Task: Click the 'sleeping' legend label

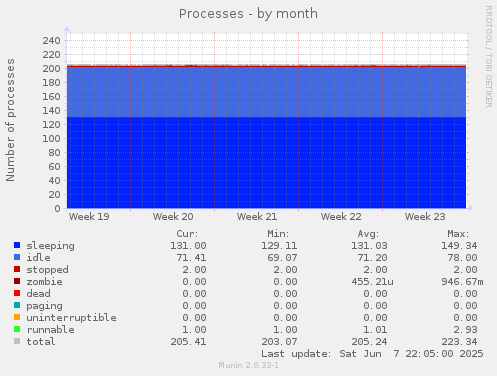Action: 50,246
